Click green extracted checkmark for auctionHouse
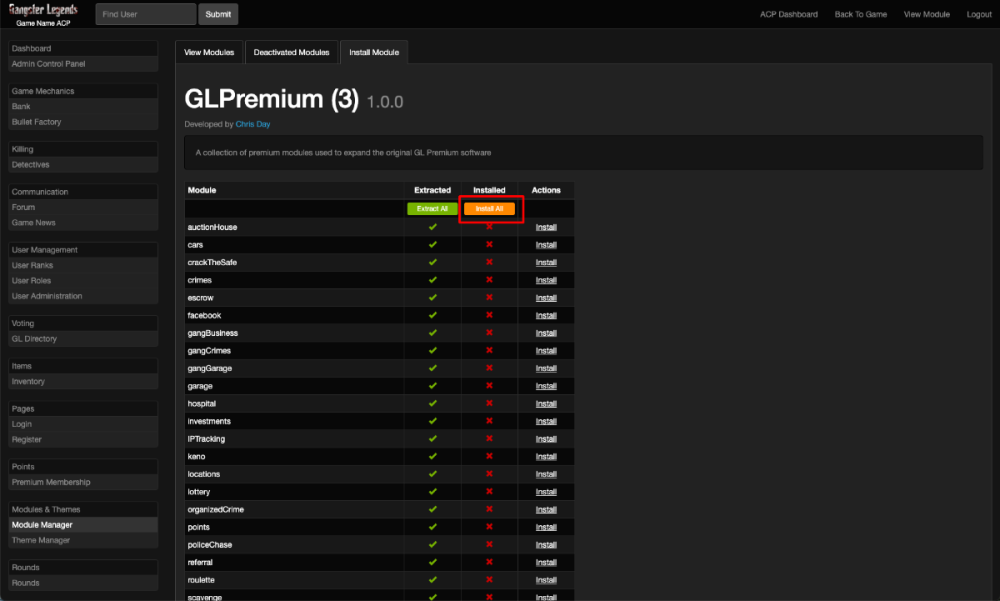The image size is (1000, 601). pos(433,227)
